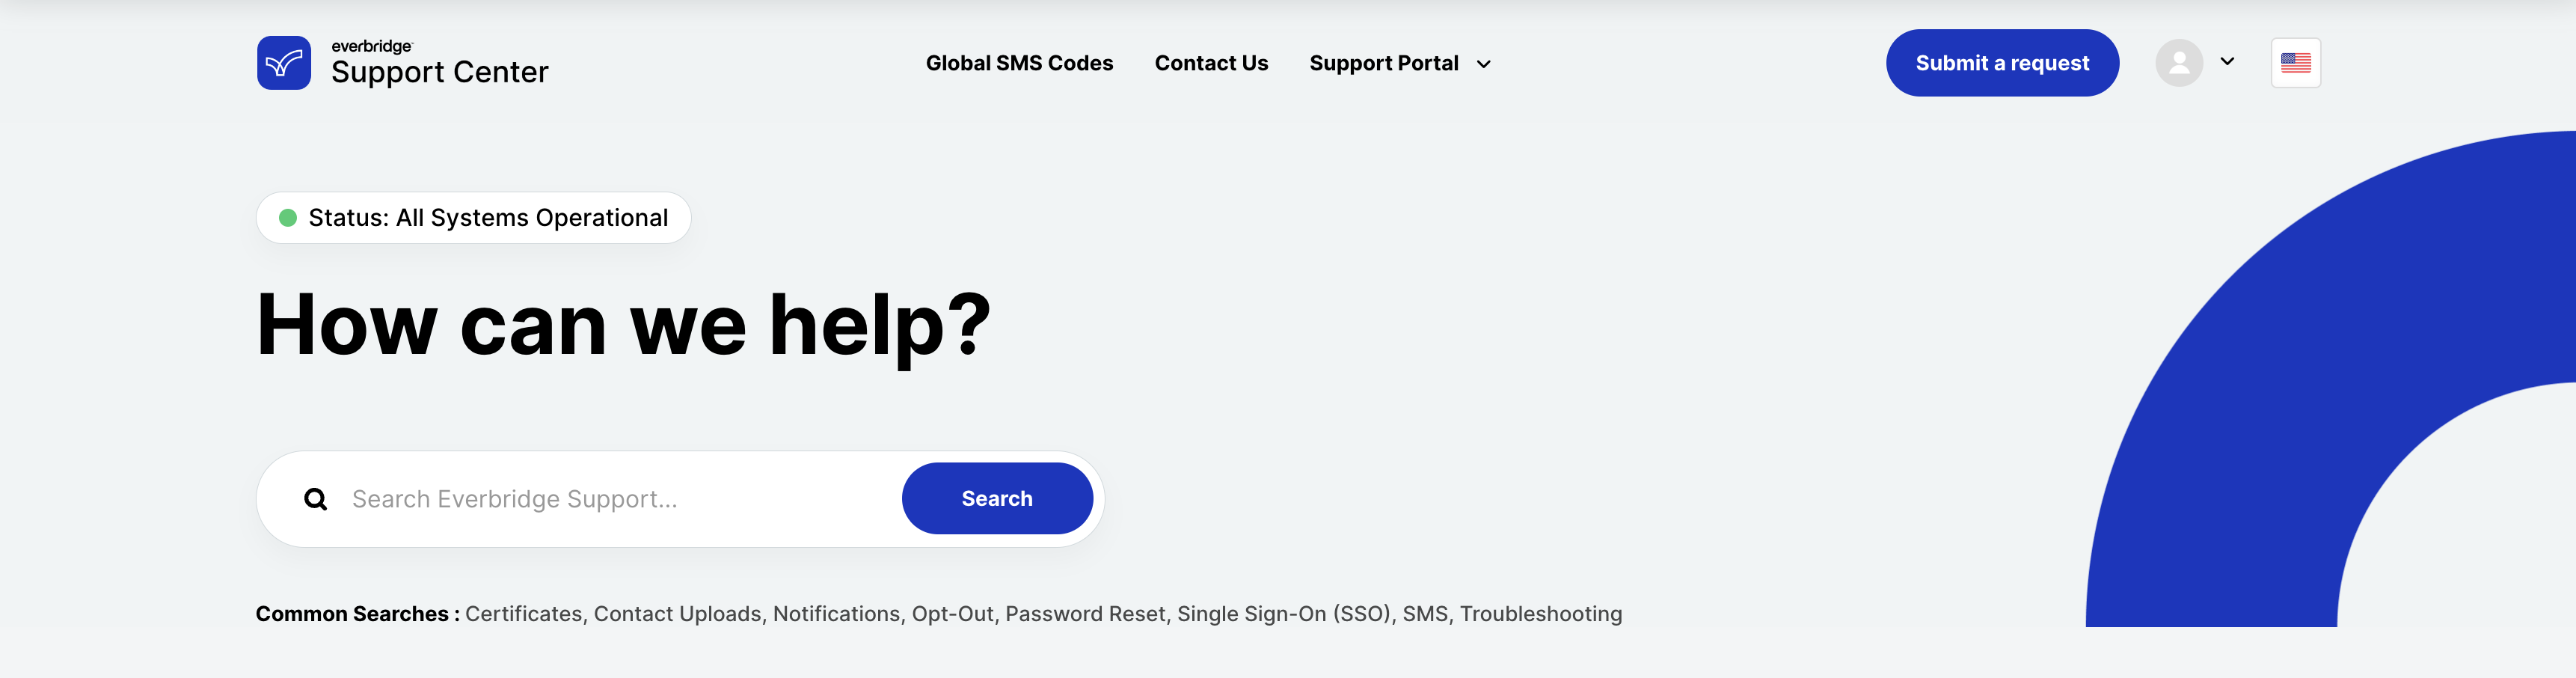Click the Everbridge logo icon

point(284,63)
